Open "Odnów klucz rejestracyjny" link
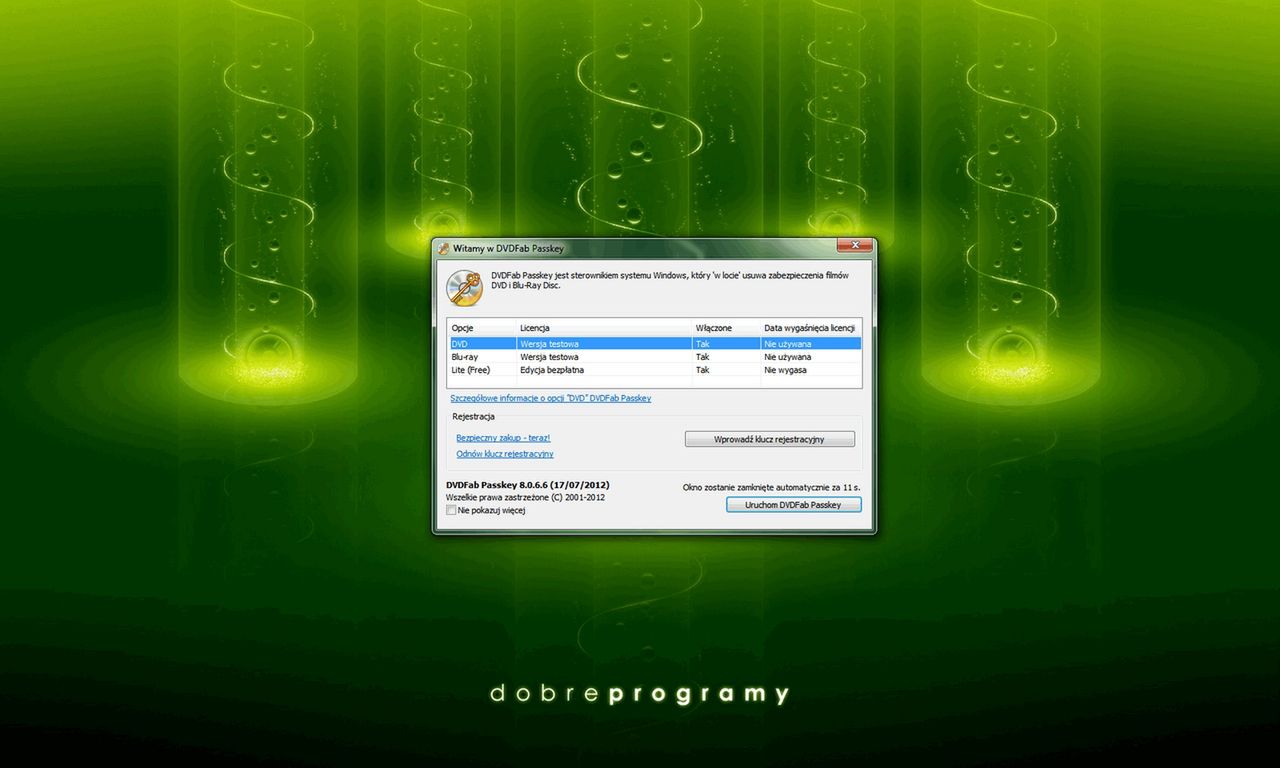The height and width of the screenshot is (768, 1280). [x=505, y=454]
